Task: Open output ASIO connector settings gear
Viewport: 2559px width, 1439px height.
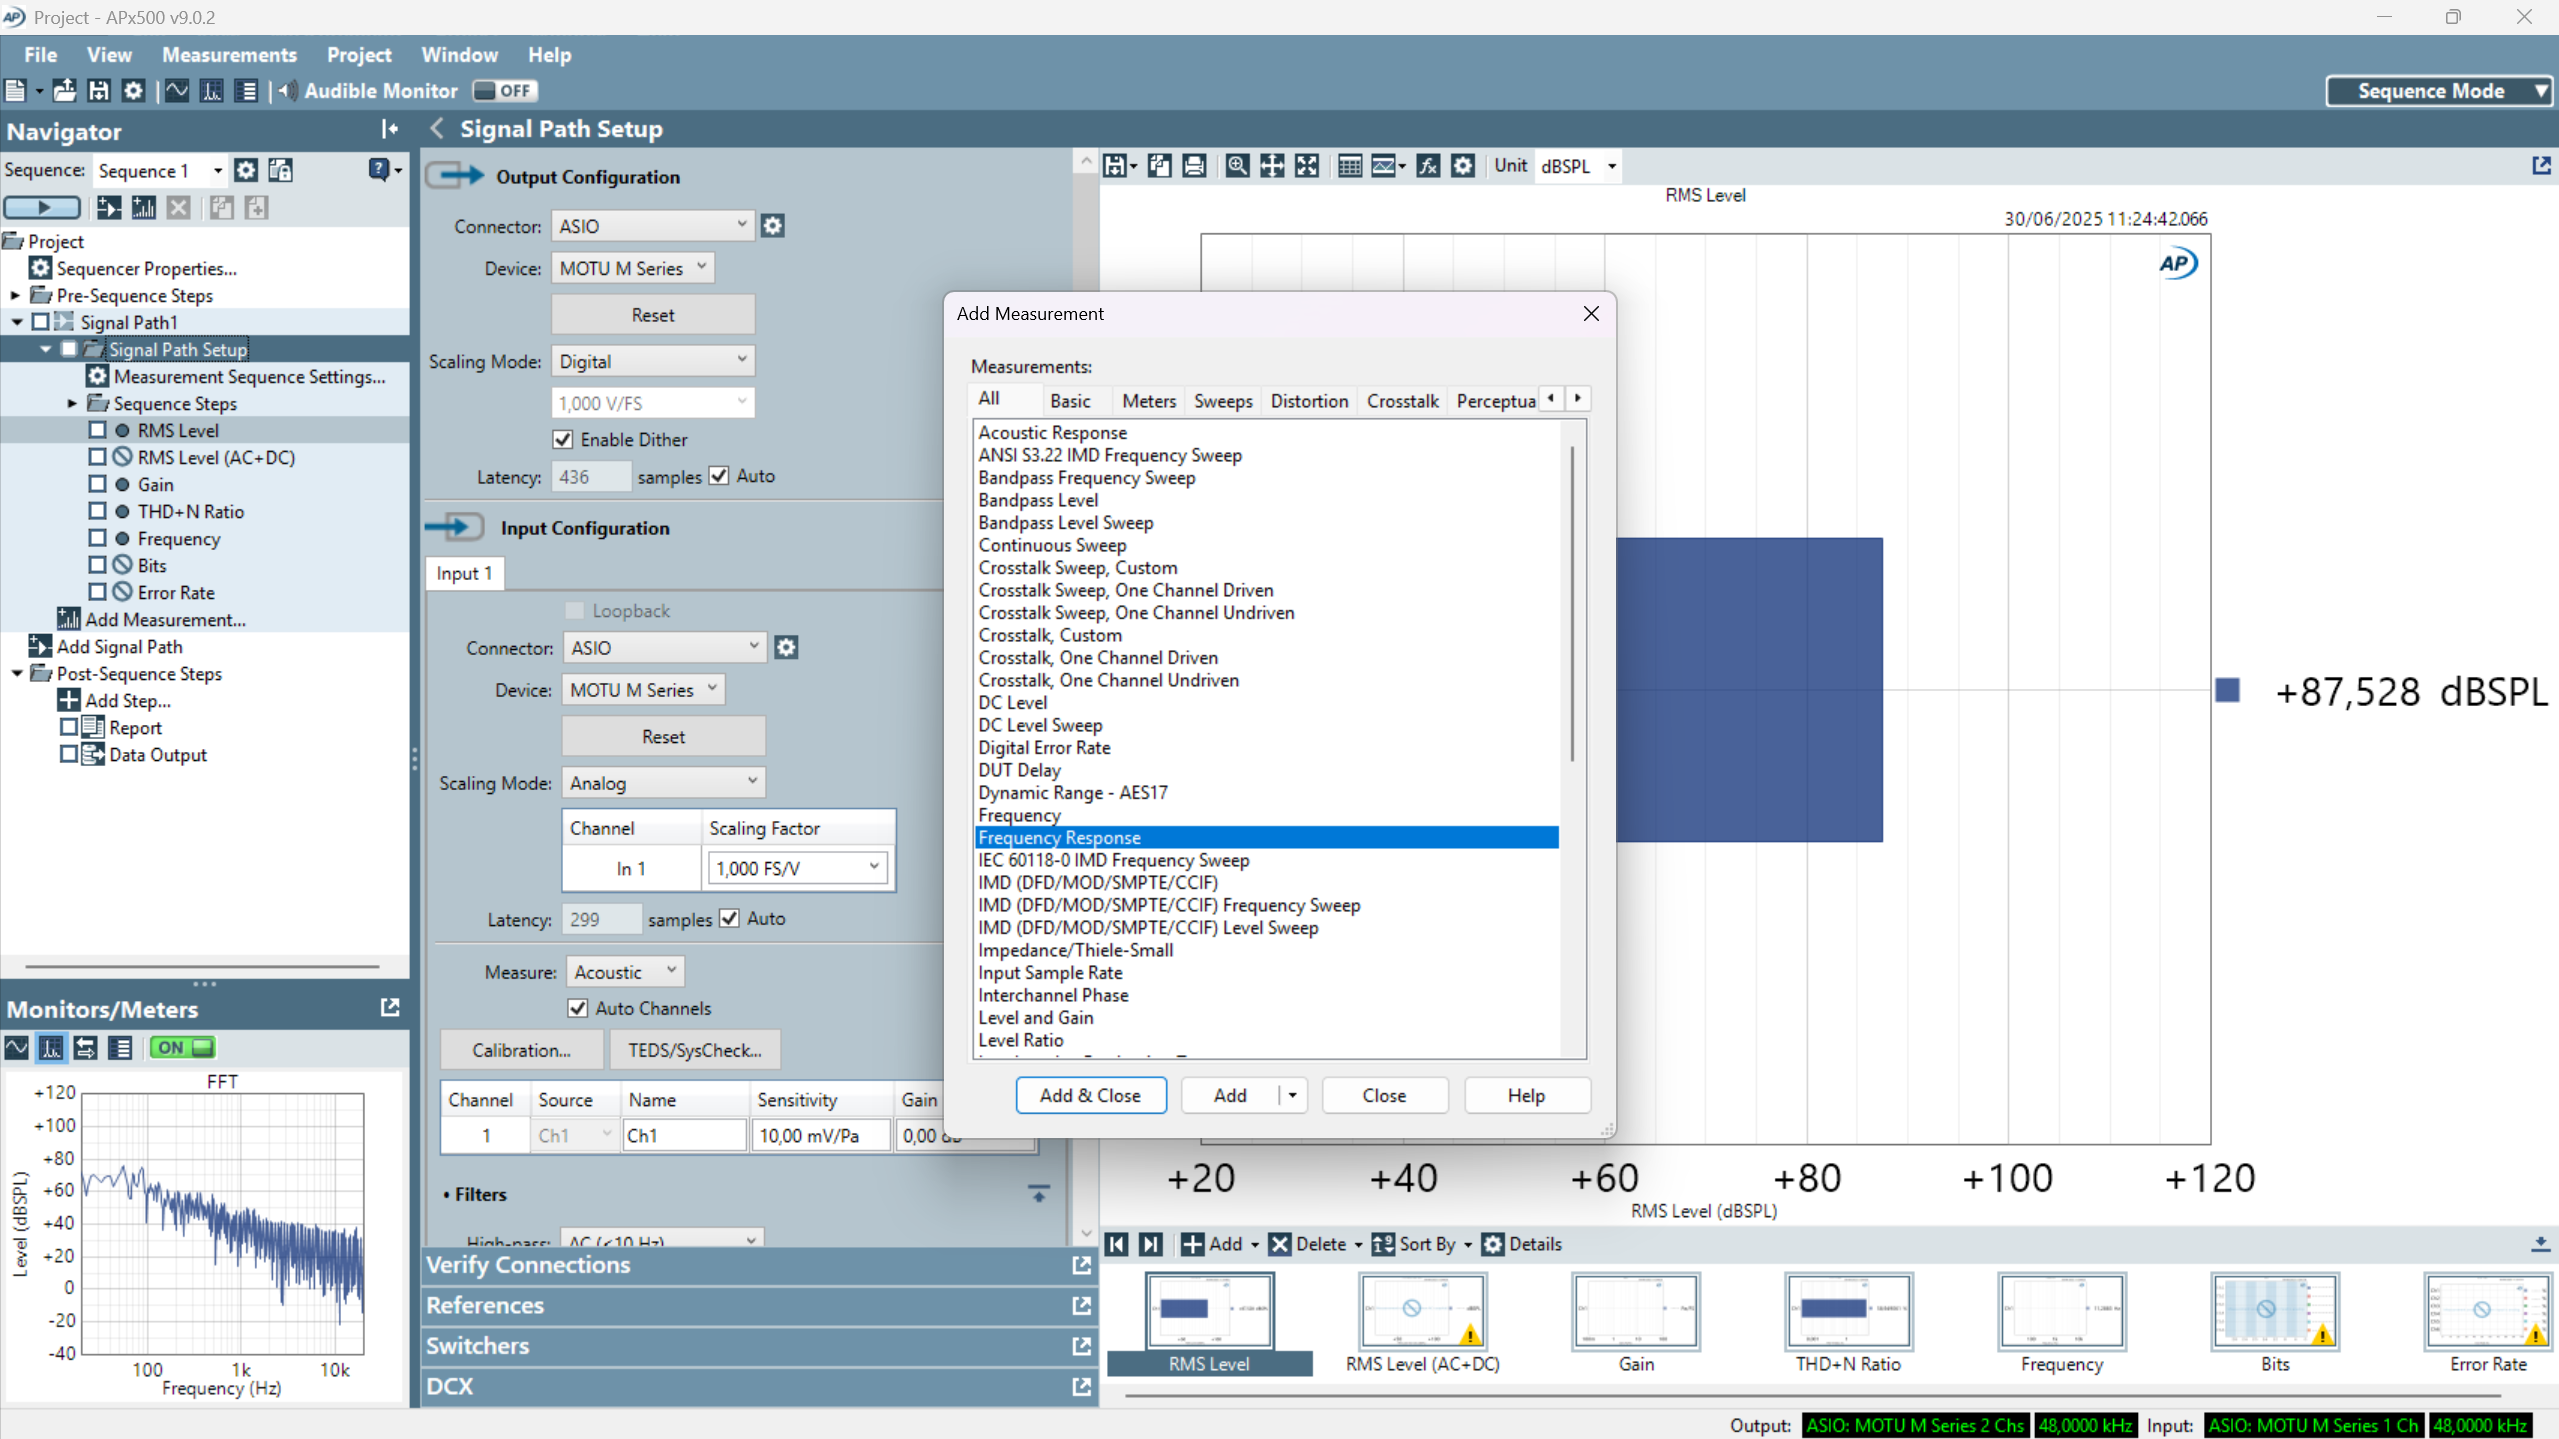Action: pos(773,226)
